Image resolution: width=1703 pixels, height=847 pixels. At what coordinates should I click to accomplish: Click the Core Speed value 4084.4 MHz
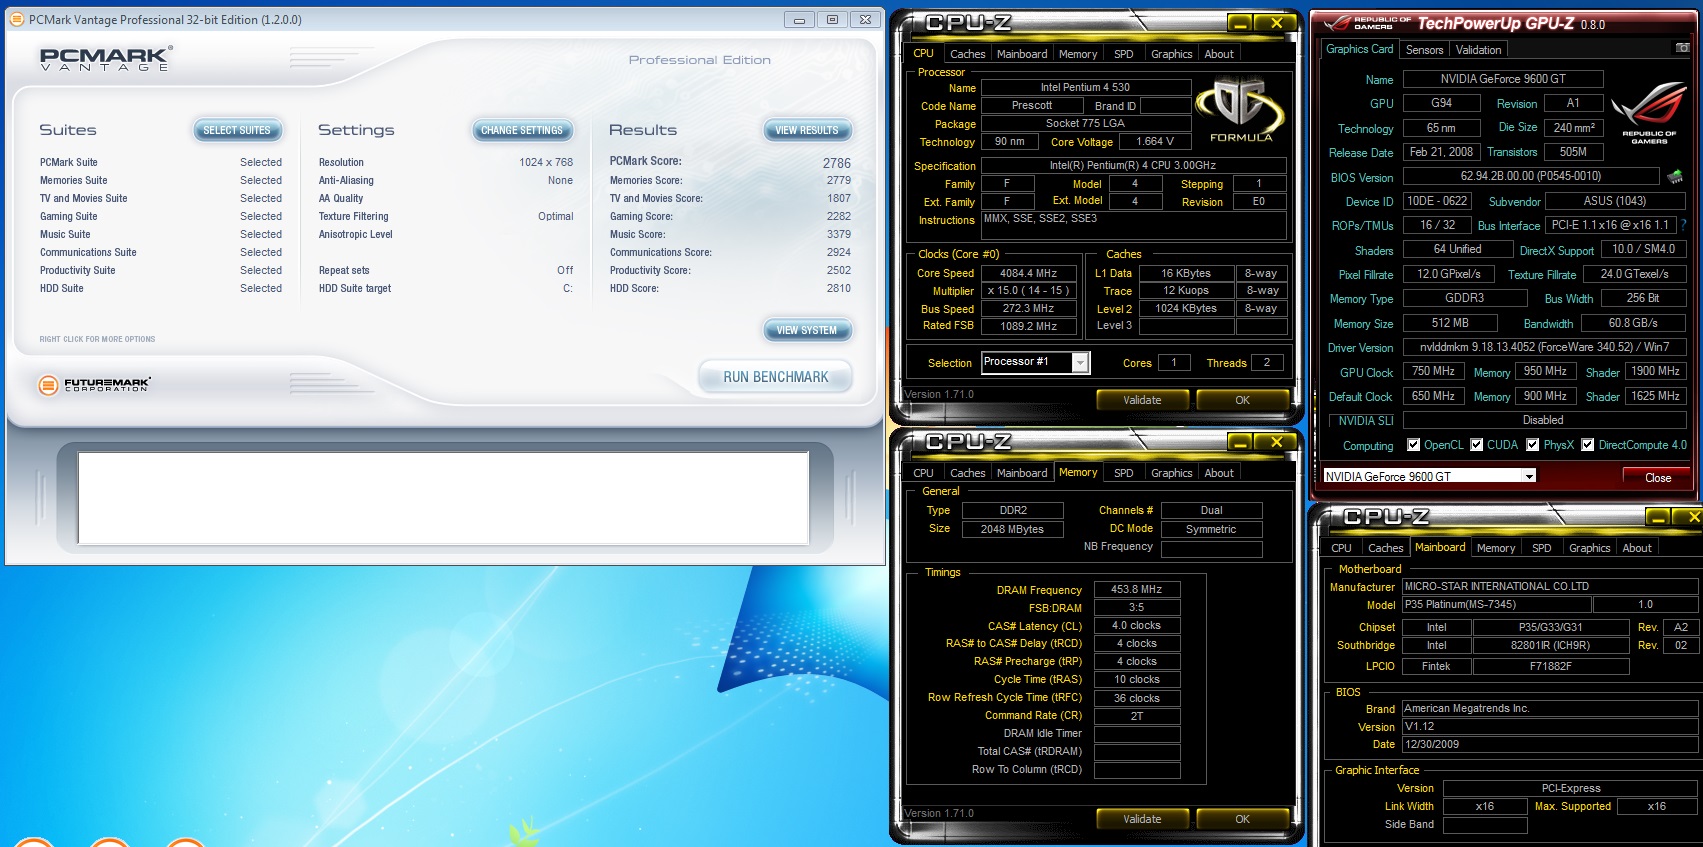(x=1028, y=273)
